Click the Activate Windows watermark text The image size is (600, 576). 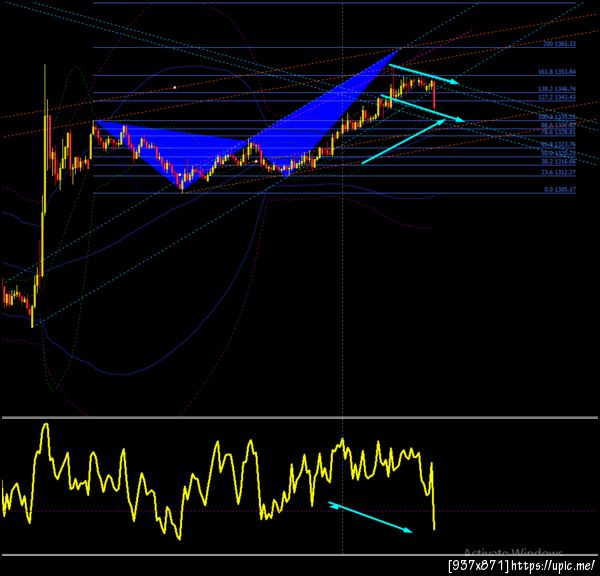pyautogui.click(x=513, y=552)
